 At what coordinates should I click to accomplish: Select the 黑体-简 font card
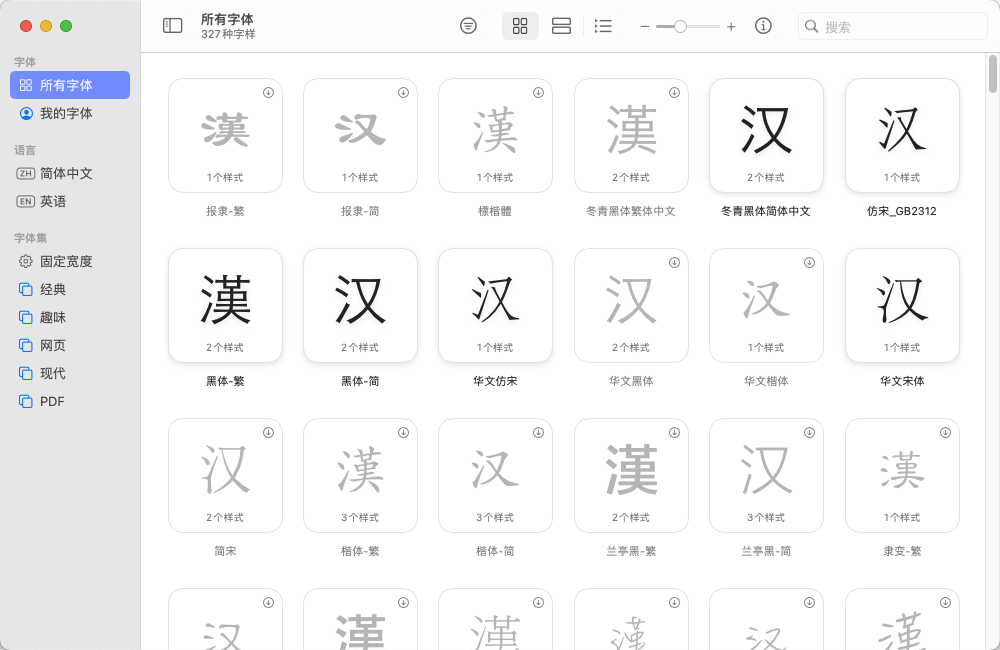pos(360,305)
